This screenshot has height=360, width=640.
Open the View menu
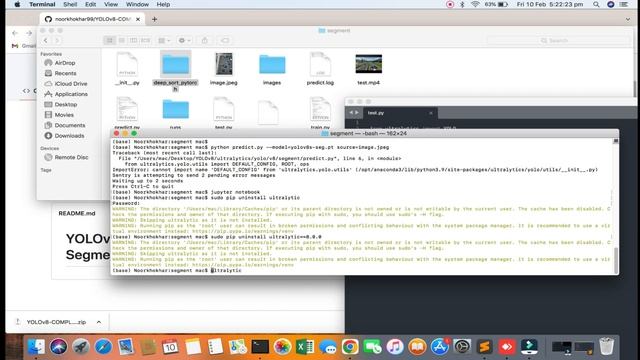click(x=111, y=4)
